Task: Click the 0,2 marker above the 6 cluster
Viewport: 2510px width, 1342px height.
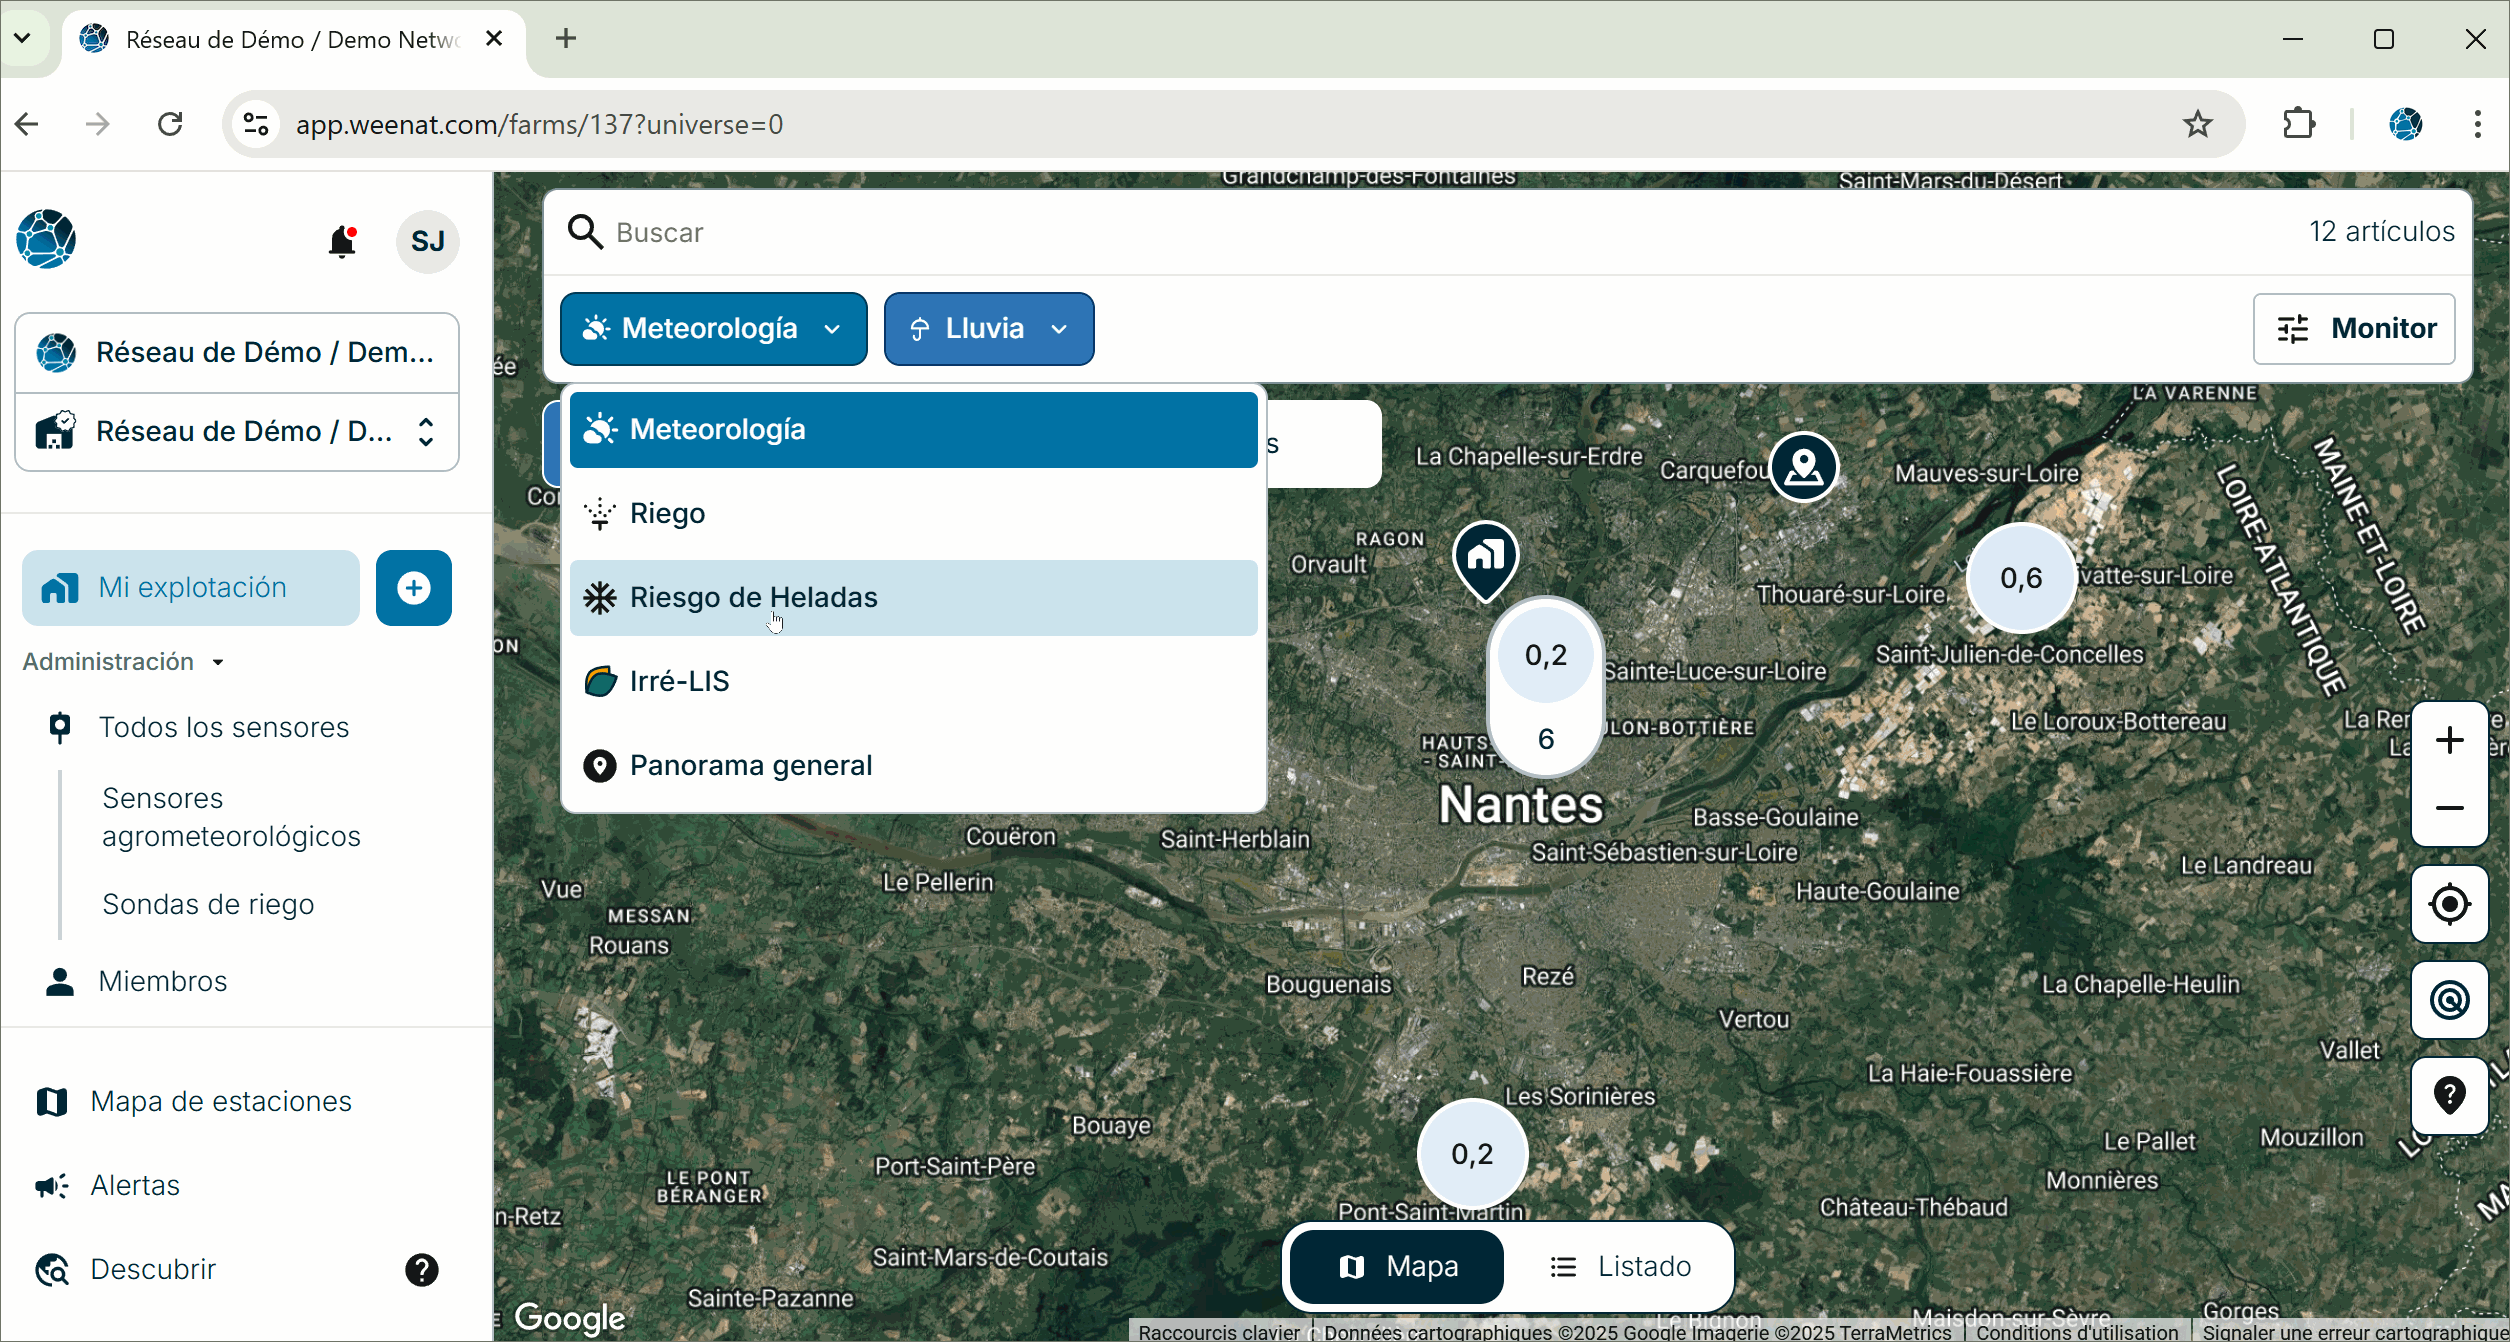Action: point(1545,655)
